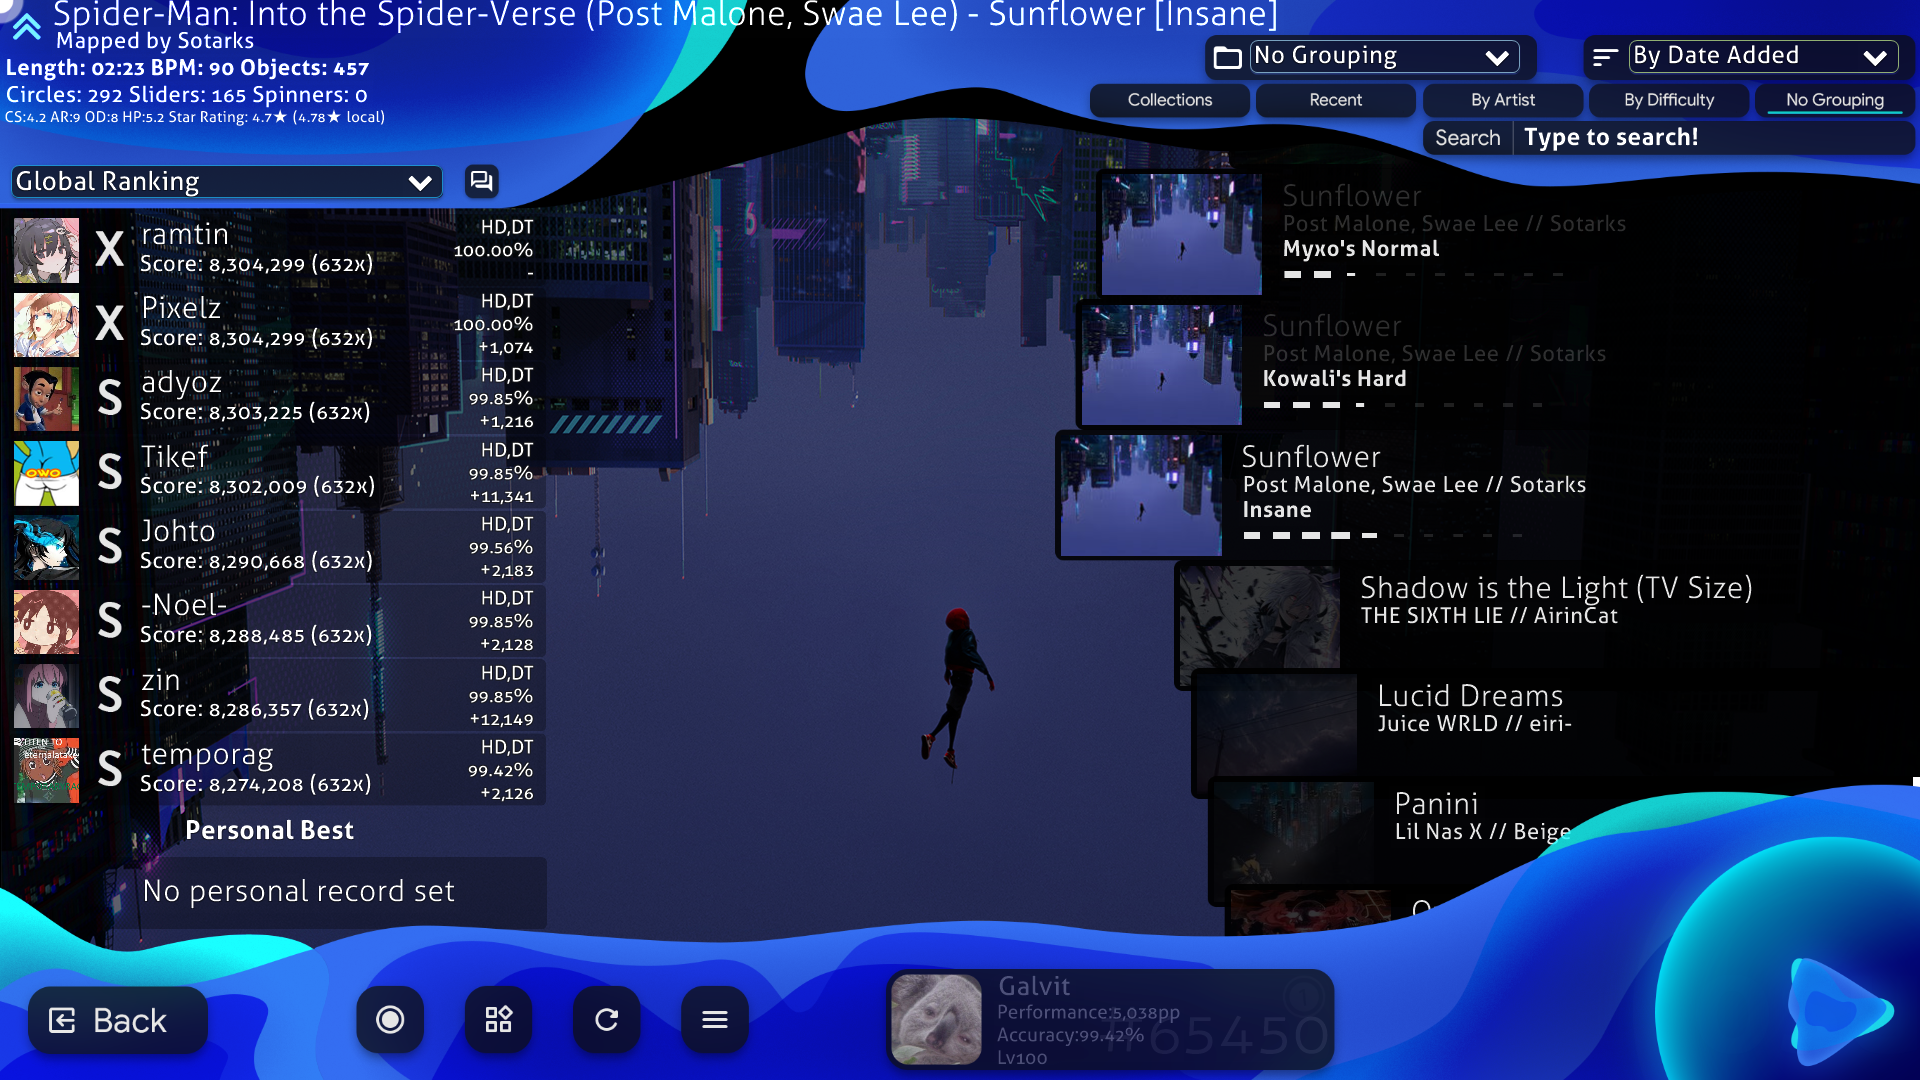1920x1080 pixels.
Task: Switch to the By Difficulty tab
Action: [1668, 100]
